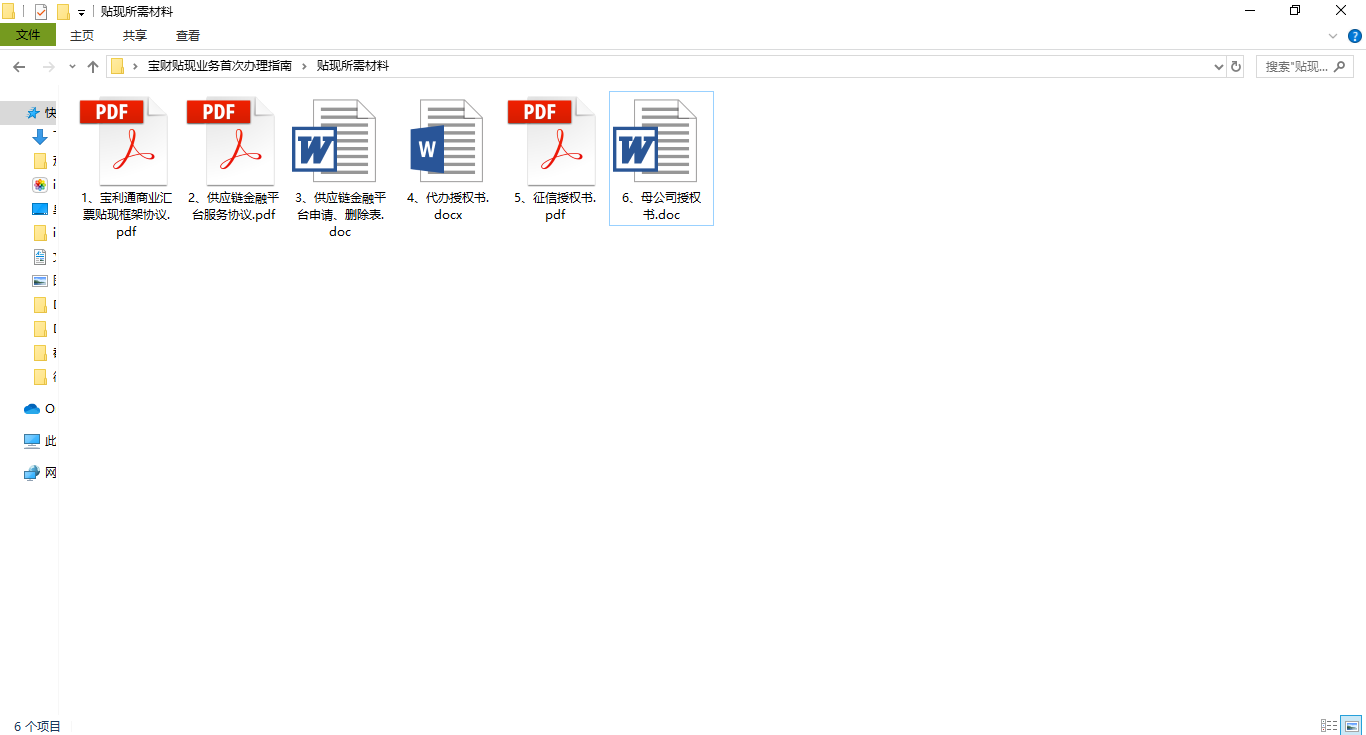Close the 贴现所需材料 window
Viewport: 1366px width, 735px height.
point(1342,11)
